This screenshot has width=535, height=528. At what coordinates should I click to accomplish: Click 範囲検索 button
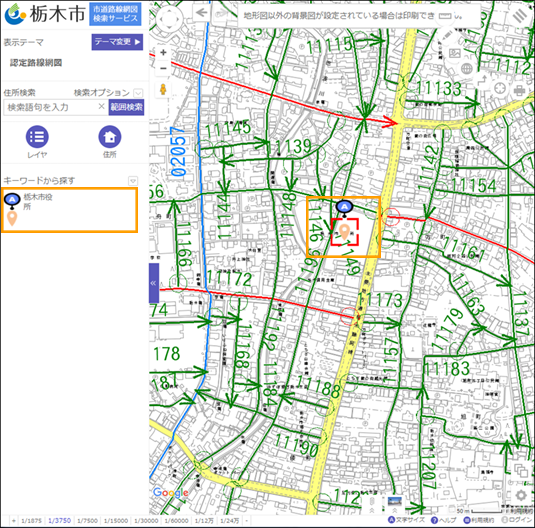pyautogui.click(x=126, y=107)
